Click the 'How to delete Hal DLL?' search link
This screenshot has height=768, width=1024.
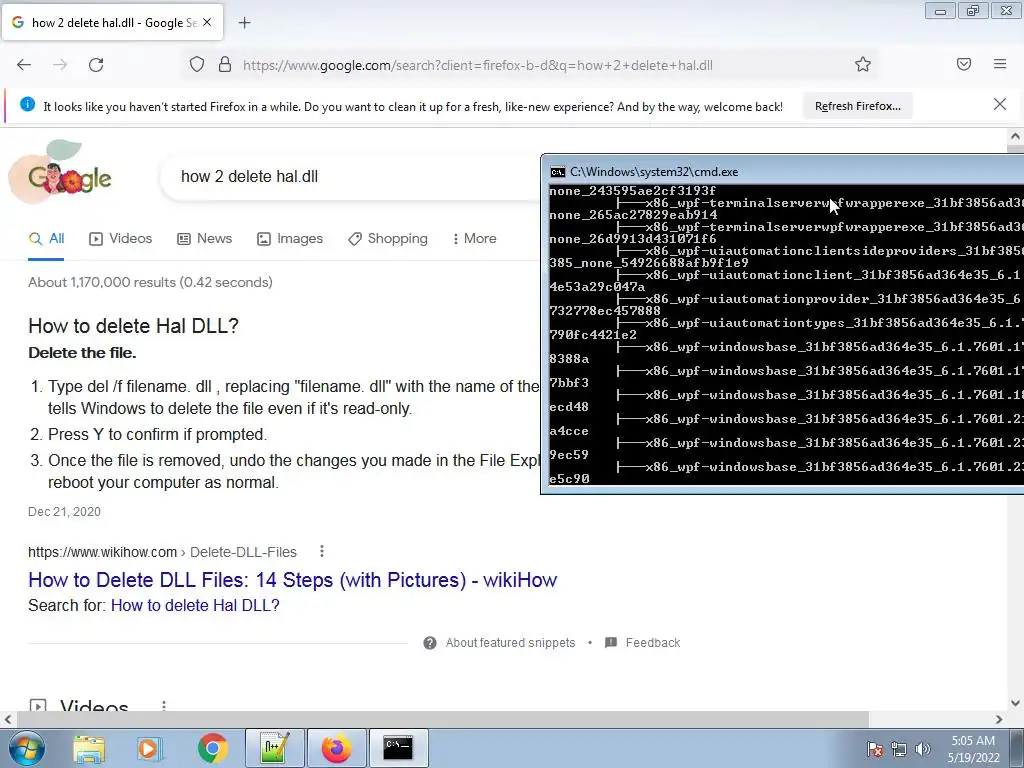click(x=195, y=605)
